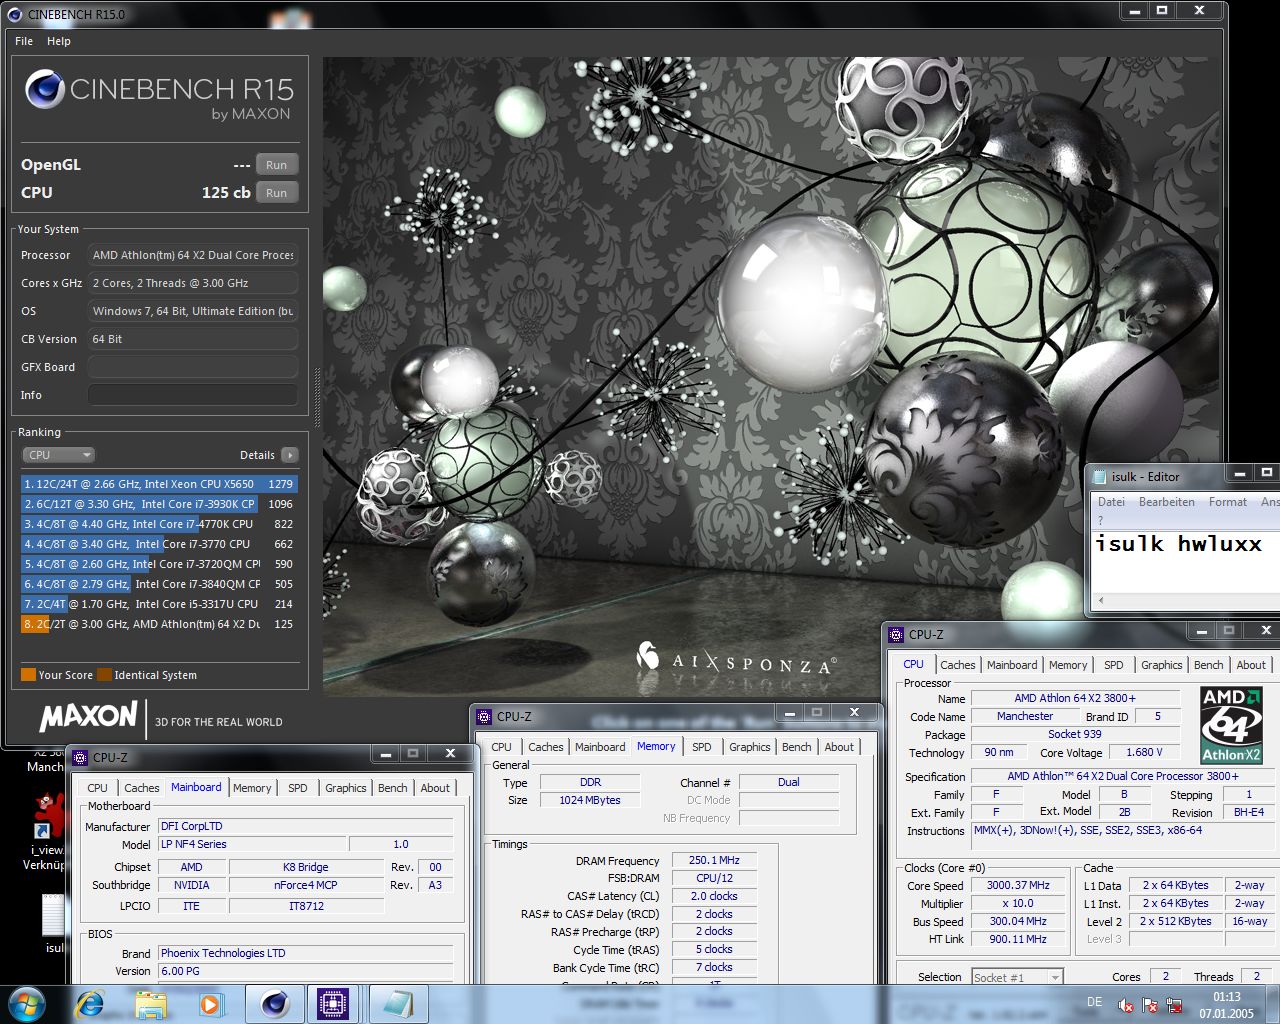Click the Processor name field in Cinebench
Viewport: 1280px width, 1024px height.
click(193, 255)
